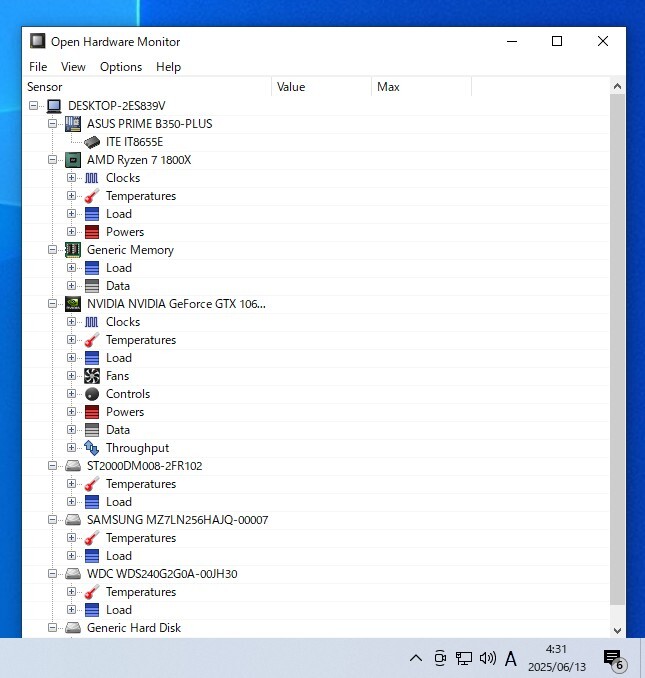
Task: Click the NVIDIA logo icon for GeForce GTX
Action: click(x=73, y=304)
